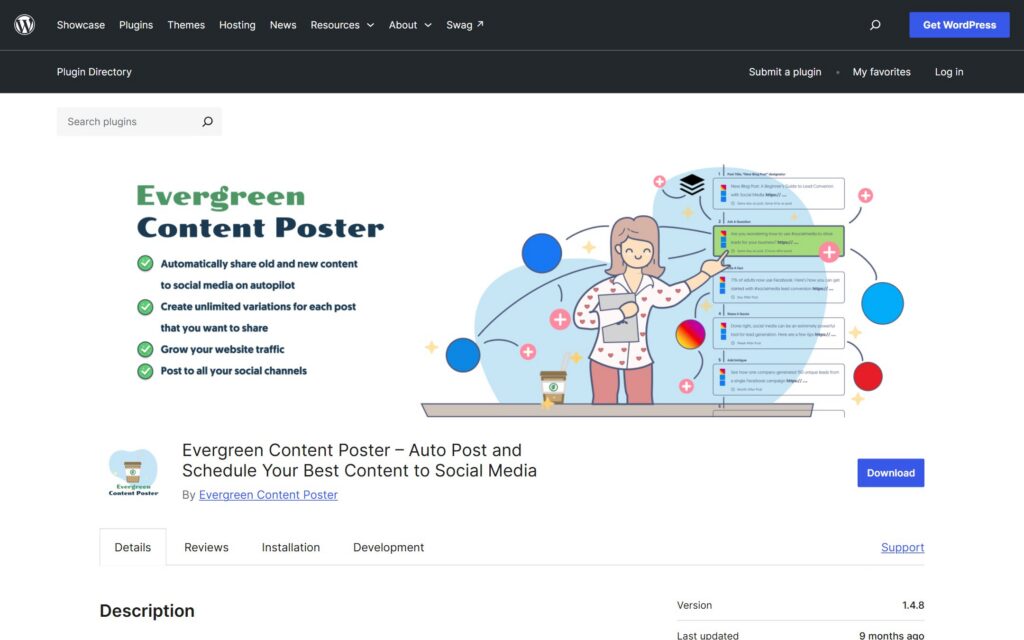The width and height of the screenshot is (1024, 640).
Task: Open the Development tab
Action: [389, 547]
